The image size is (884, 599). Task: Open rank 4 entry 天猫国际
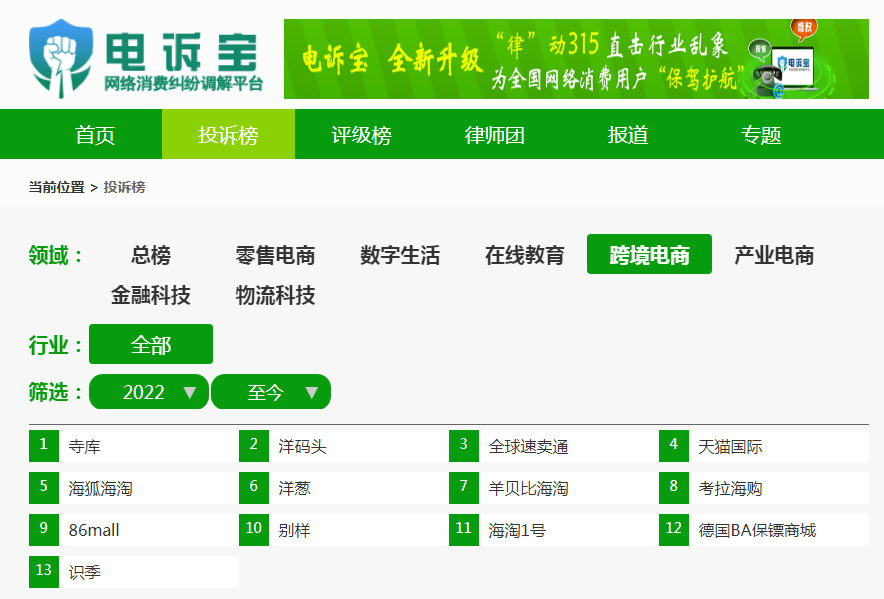(764, 446)
